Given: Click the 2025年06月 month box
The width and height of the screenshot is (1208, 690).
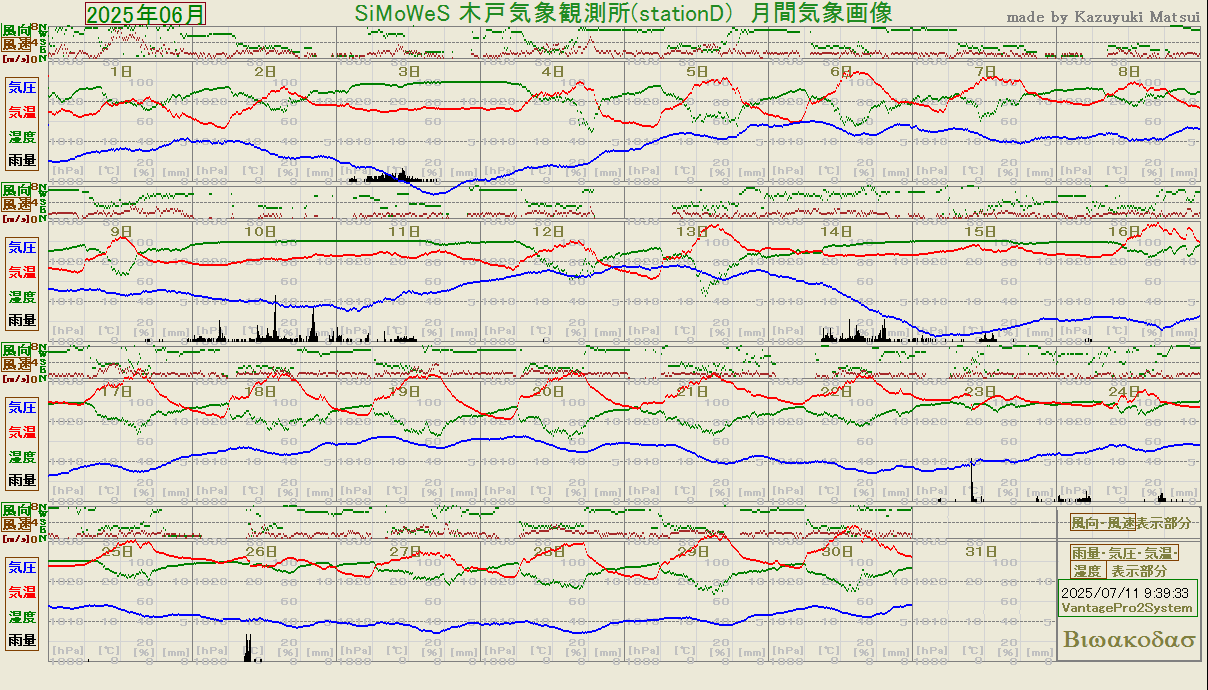Looking at the screenshot, I should pos(146,13).
